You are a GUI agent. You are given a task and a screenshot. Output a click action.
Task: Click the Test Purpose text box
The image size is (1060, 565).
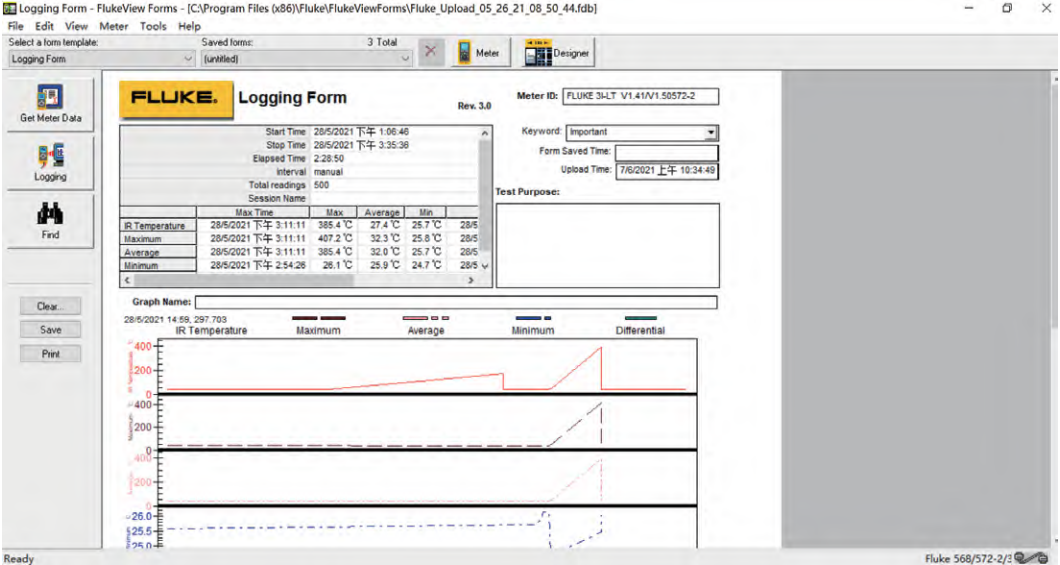click(x=608, y=246)
